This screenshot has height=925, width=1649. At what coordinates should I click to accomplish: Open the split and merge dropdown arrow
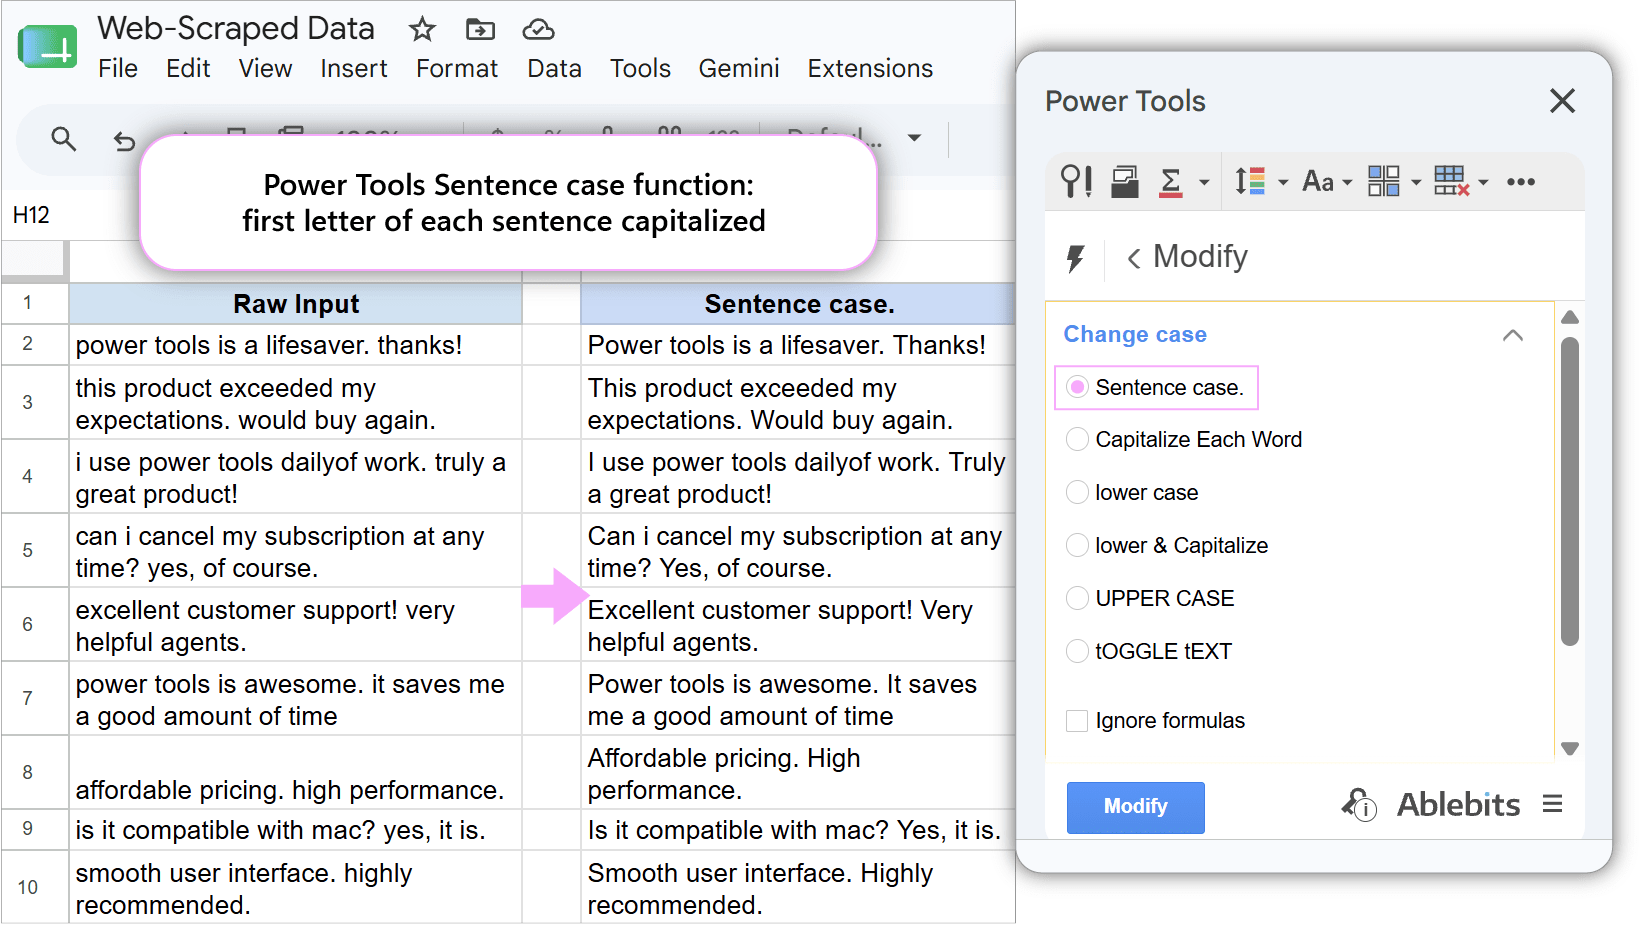(x=1416, y=183)
